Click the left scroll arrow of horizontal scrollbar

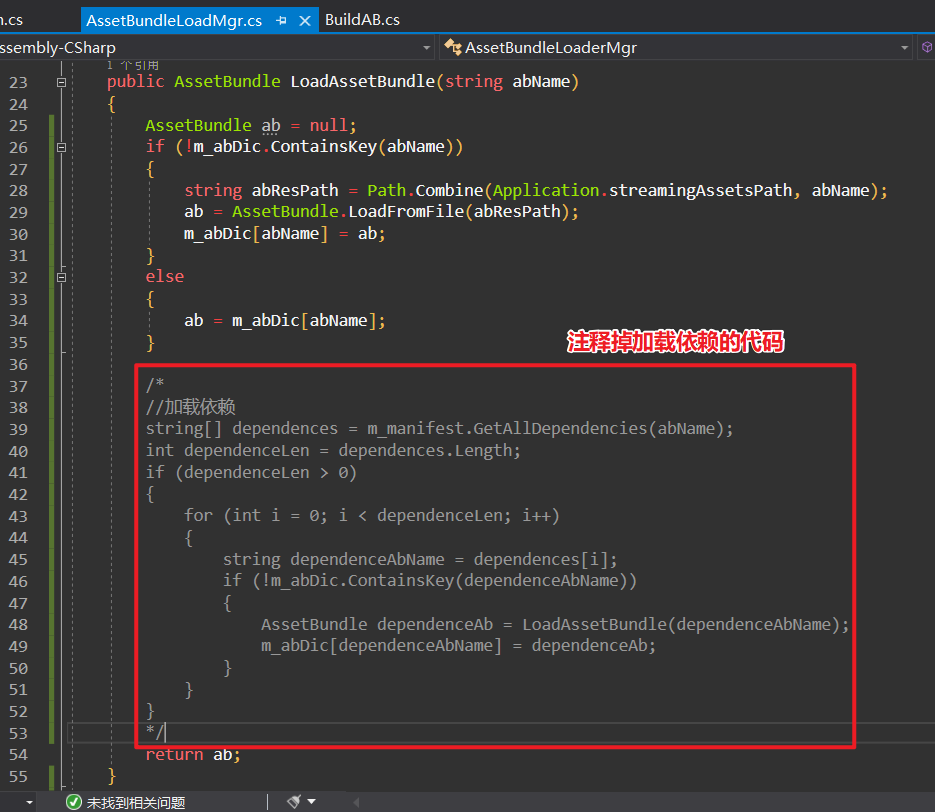(x=355, y=801)
